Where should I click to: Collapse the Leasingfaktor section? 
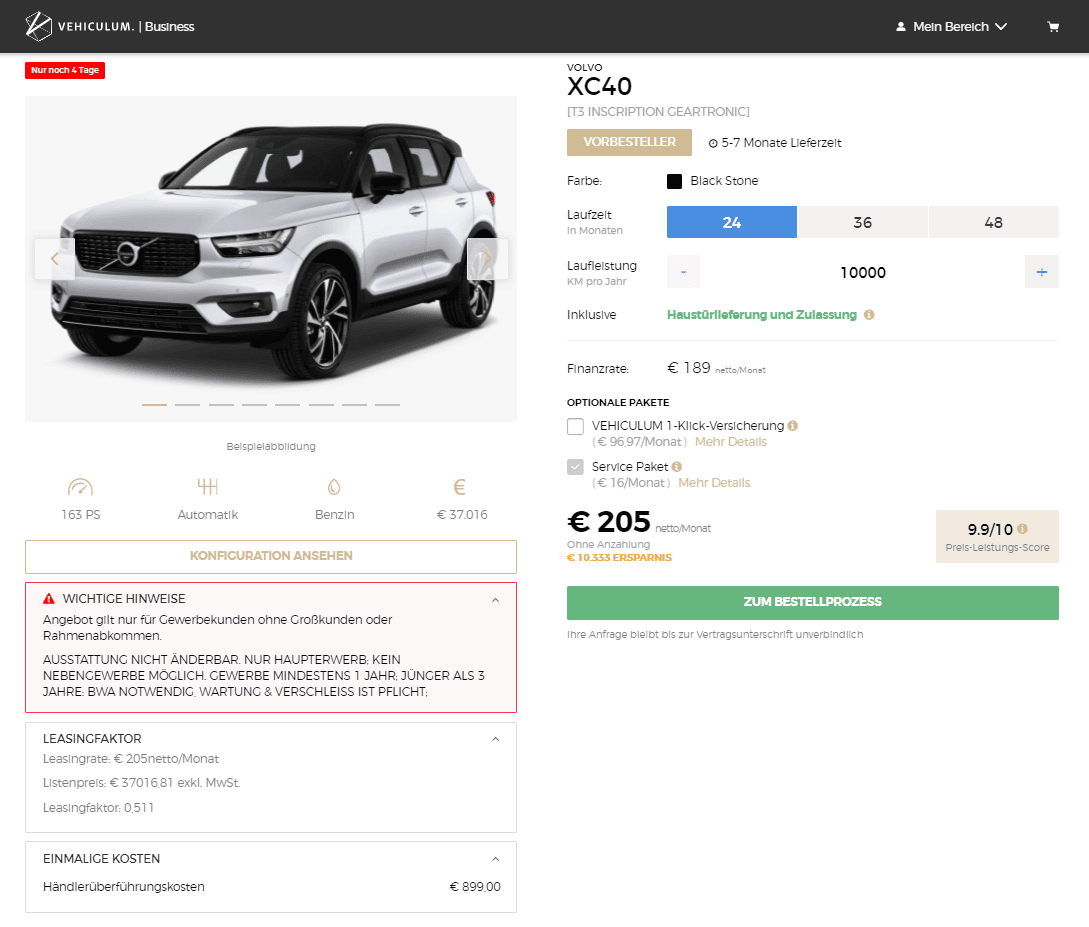tap(495, 739)
